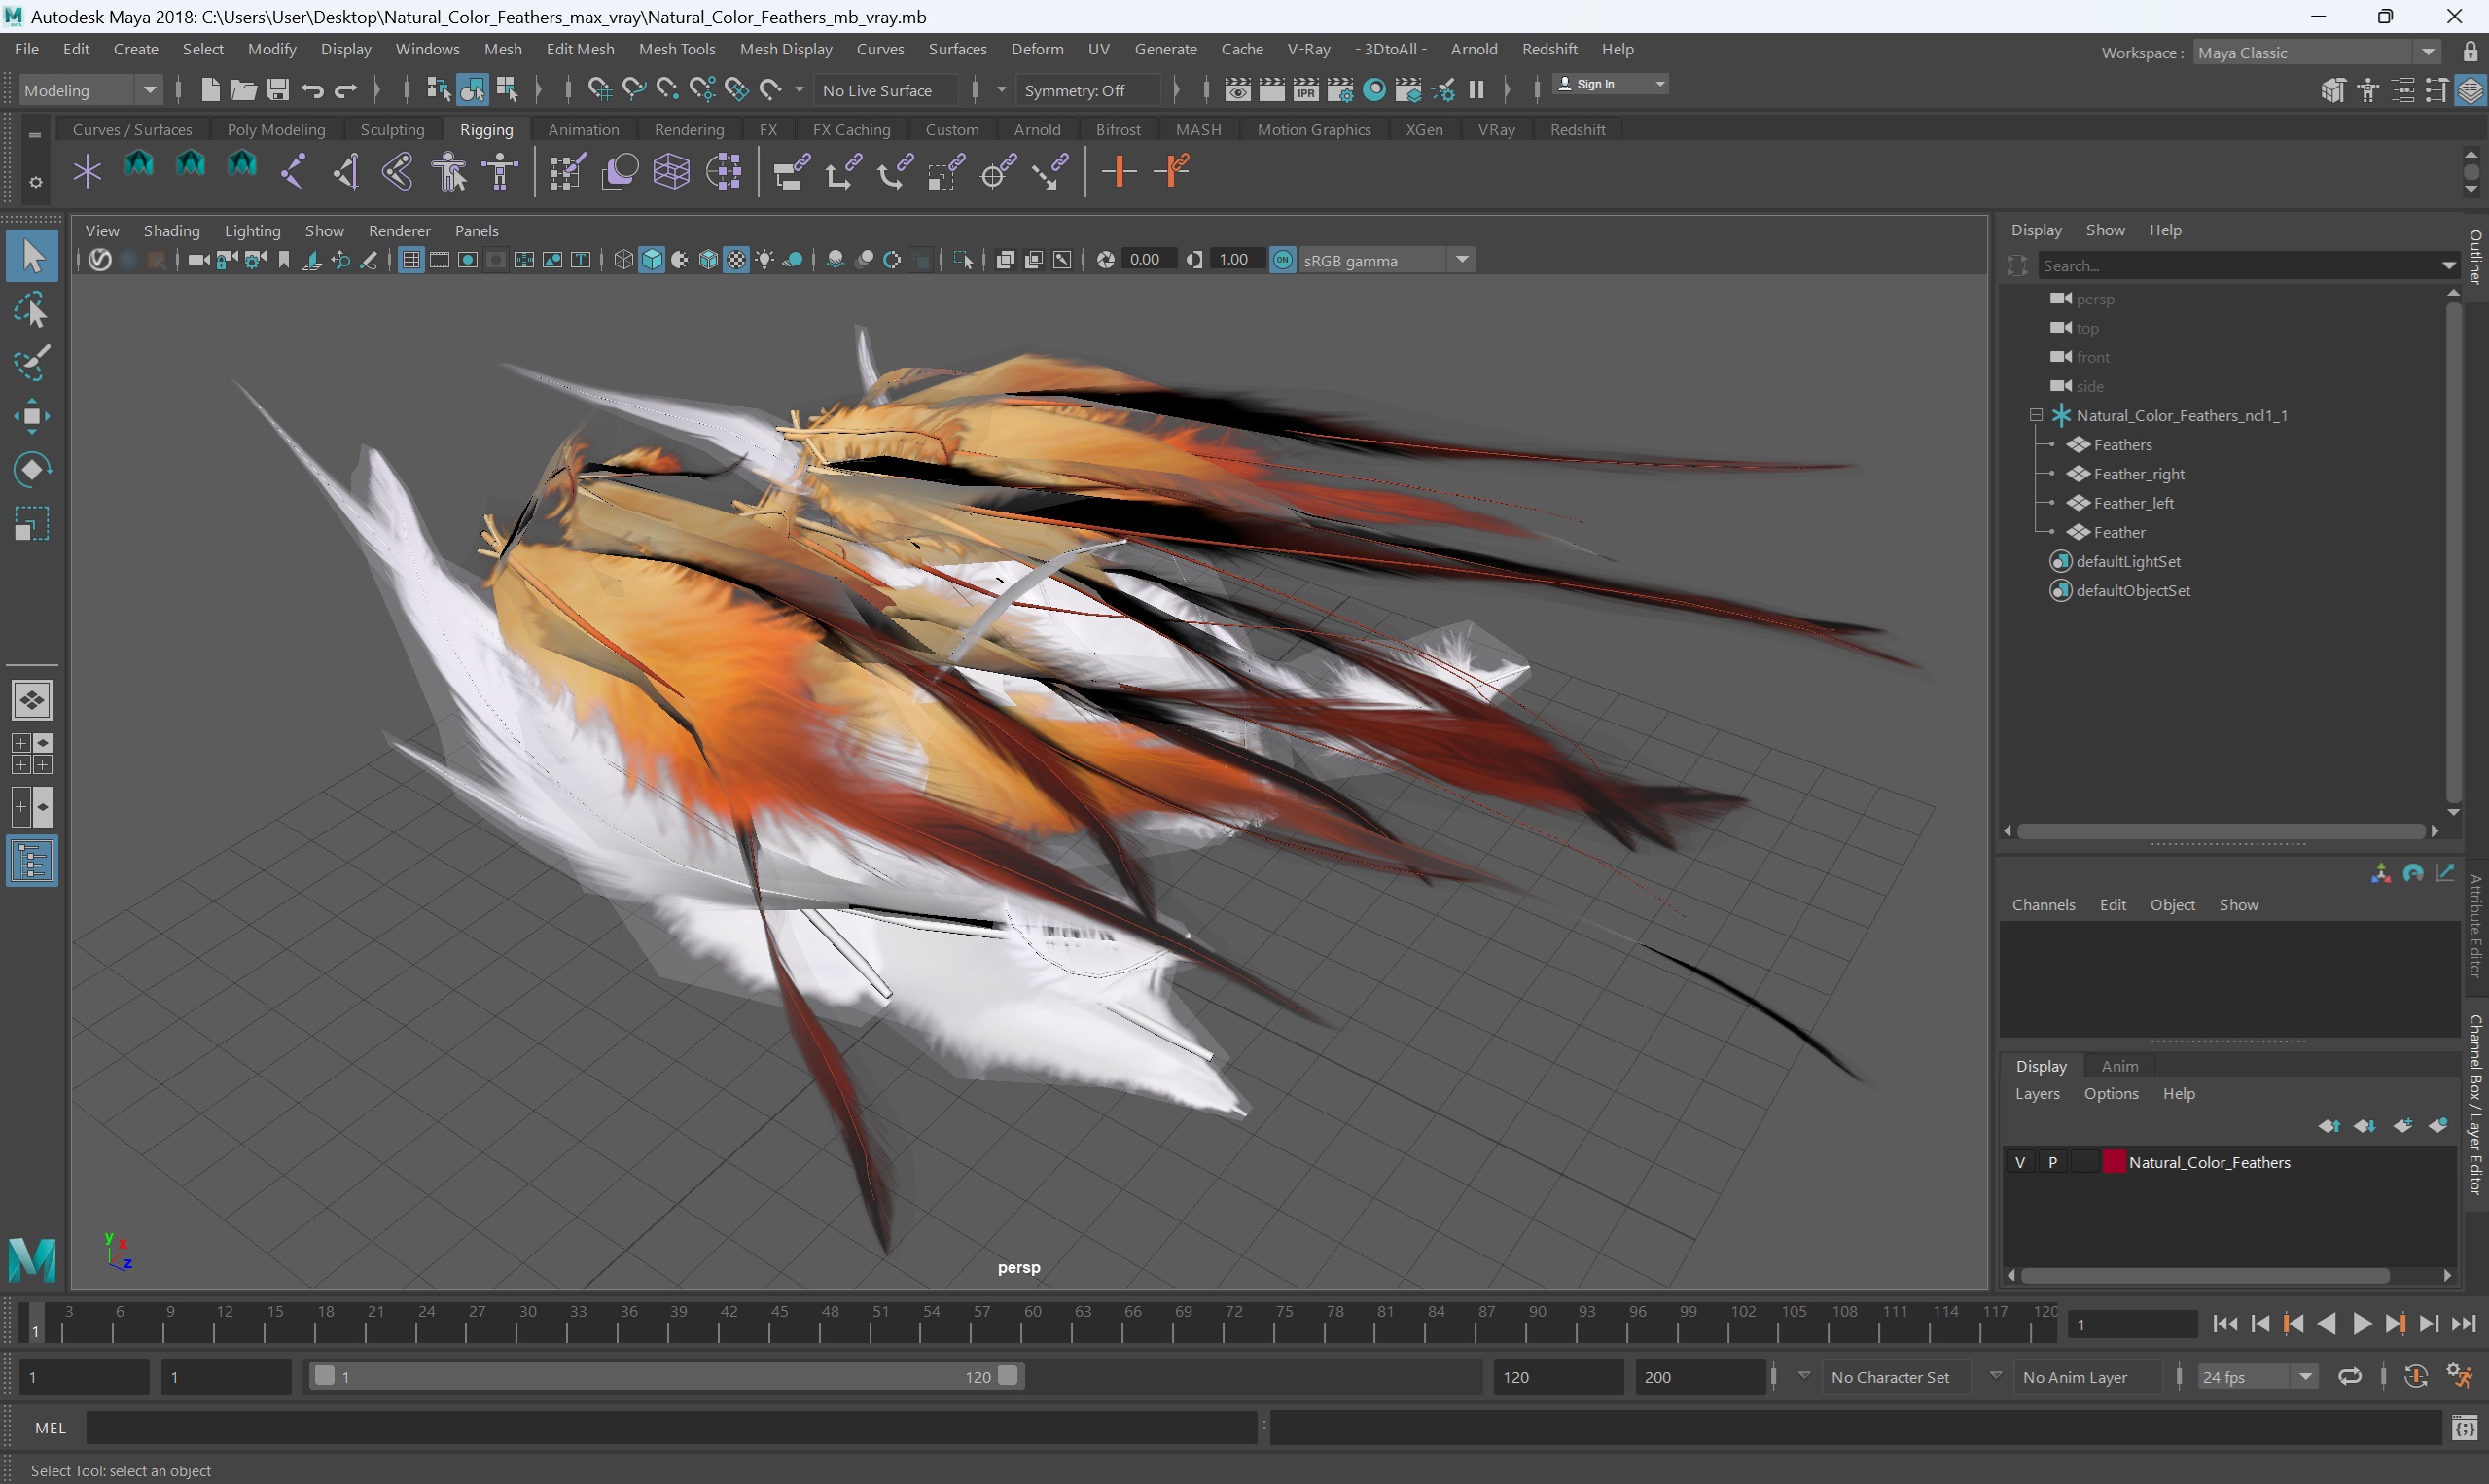Switch to the Anim layer tab
Viewport: 2489px width, 1484px height.
(2120, 1066)
